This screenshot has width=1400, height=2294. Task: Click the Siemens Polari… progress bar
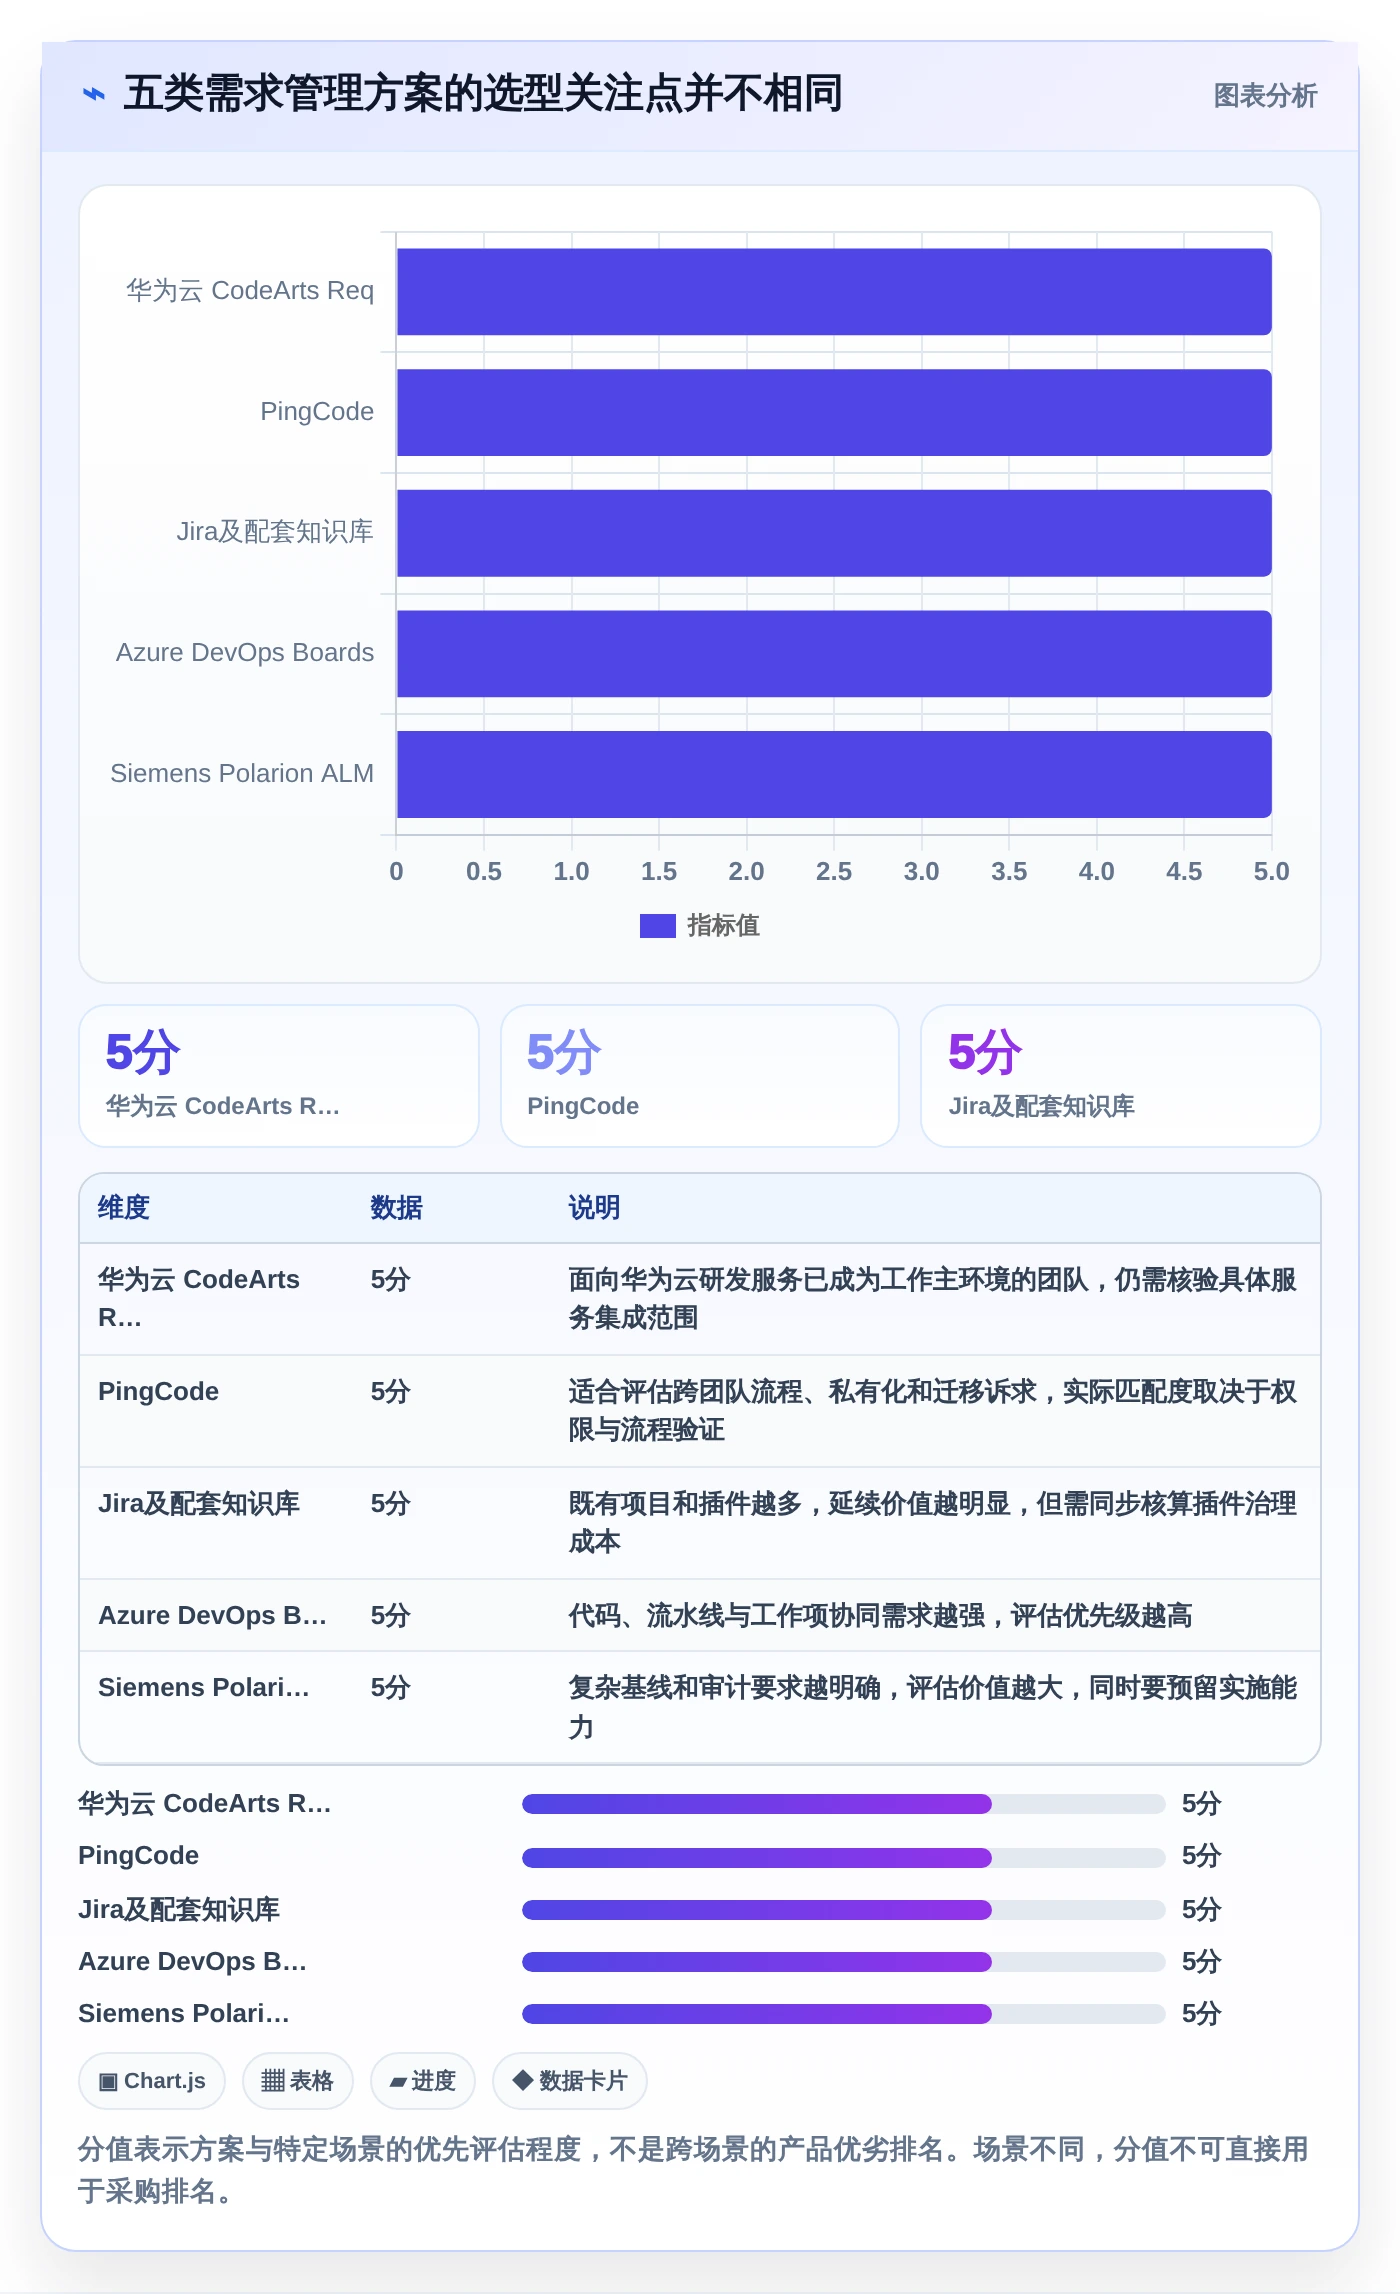click(843, 2014)
